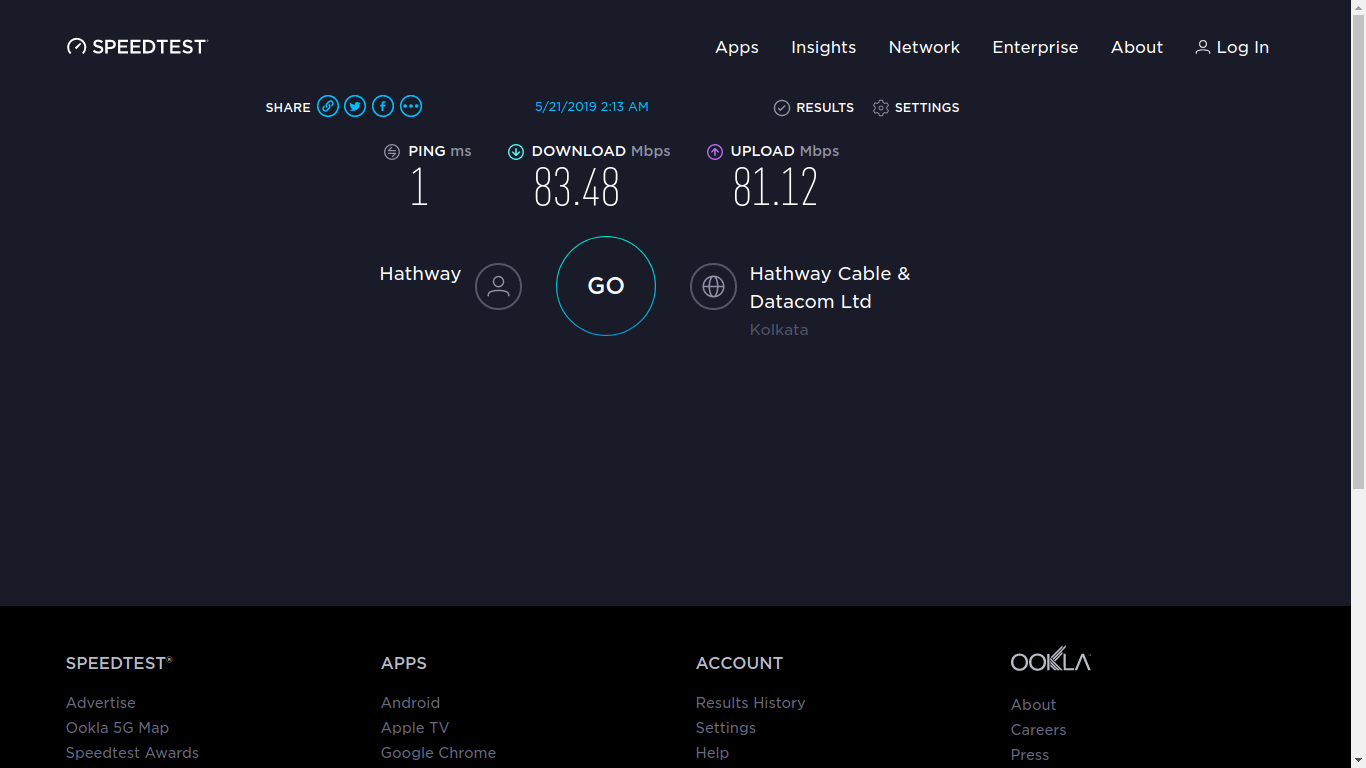The width and height of the screenshot is (1366, 768).
Task: Open more share options ellipsis icon
Action: 411,107
